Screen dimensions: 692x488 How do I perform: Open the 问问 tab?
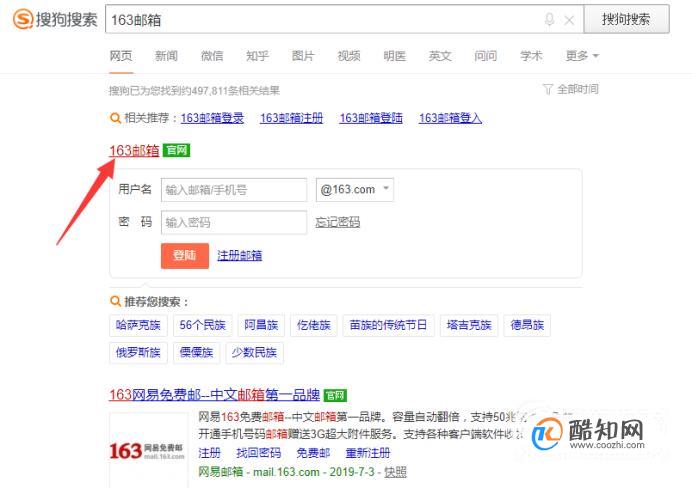tap(486, 56)
